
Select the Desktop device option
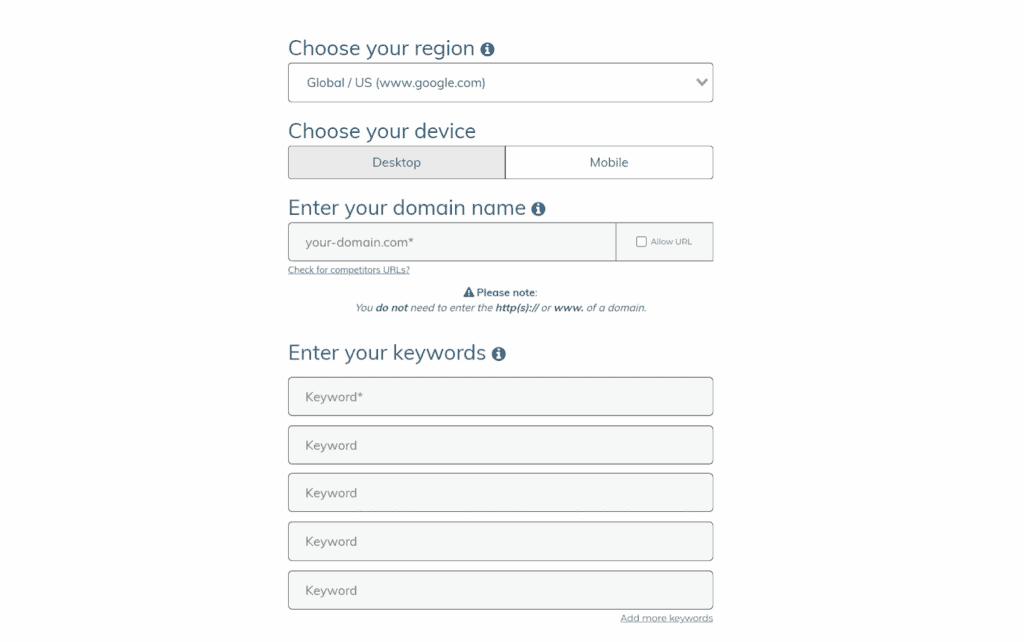click(x=396, y=162)
